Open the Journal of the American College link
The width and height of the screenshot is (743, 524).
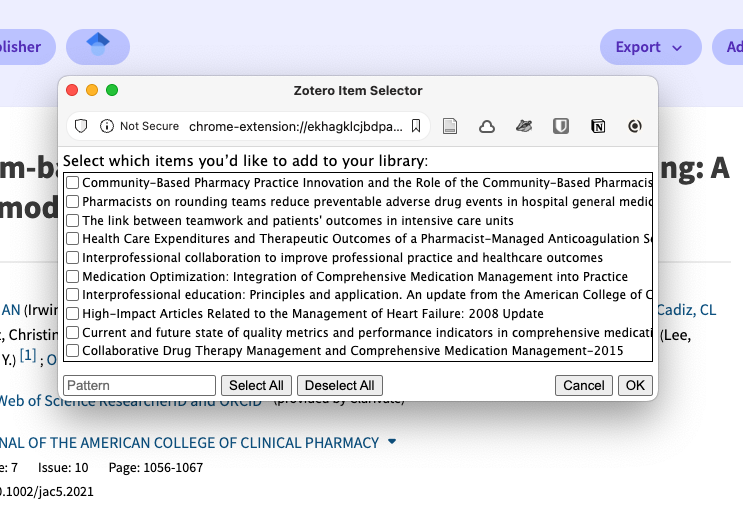pyautogui.click(x=190, y=443)
